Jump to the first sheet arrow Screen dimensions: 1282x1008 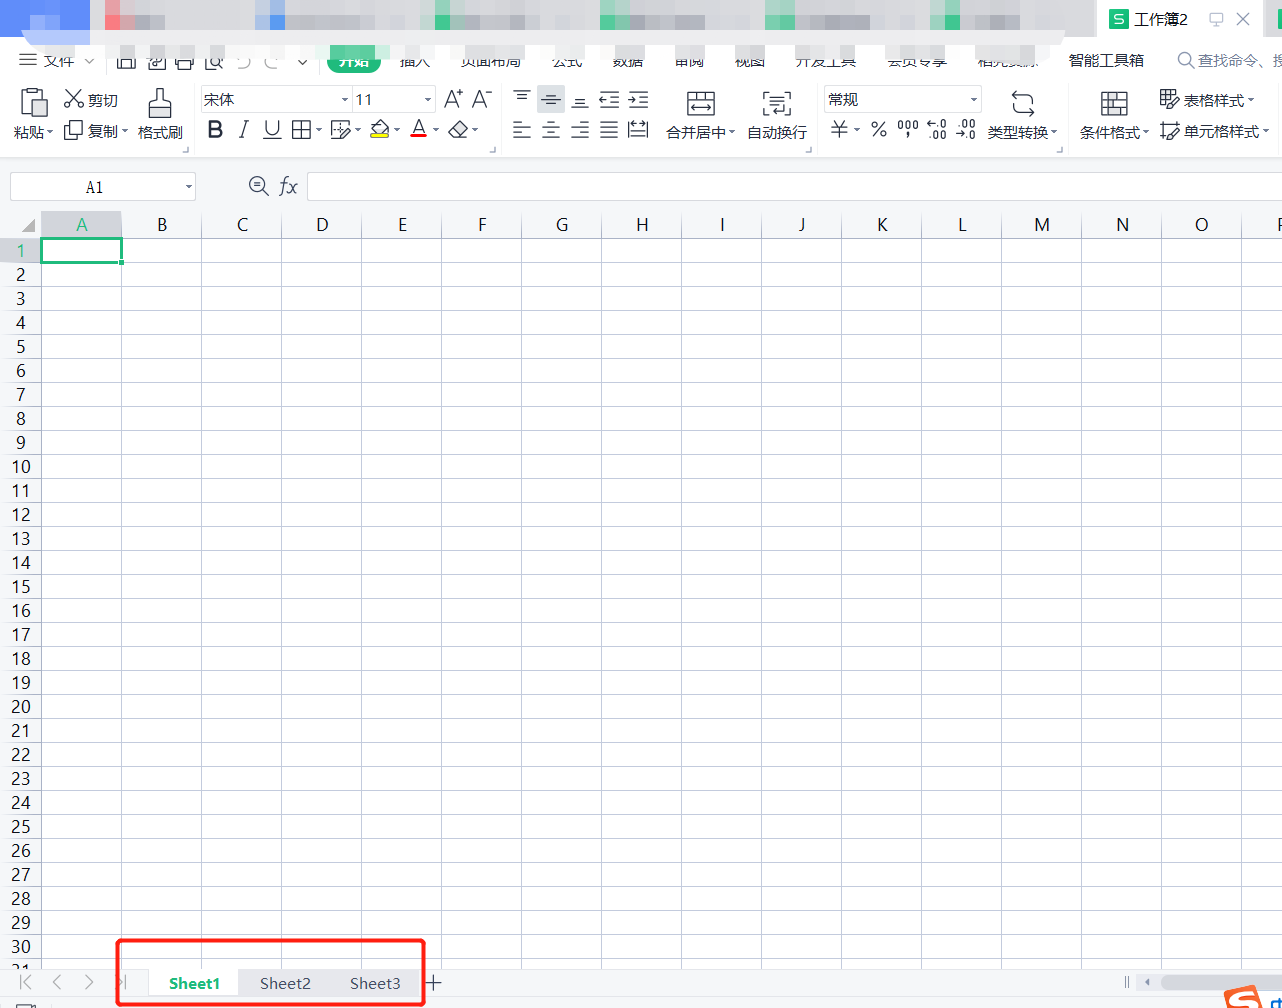click(25, 983)
